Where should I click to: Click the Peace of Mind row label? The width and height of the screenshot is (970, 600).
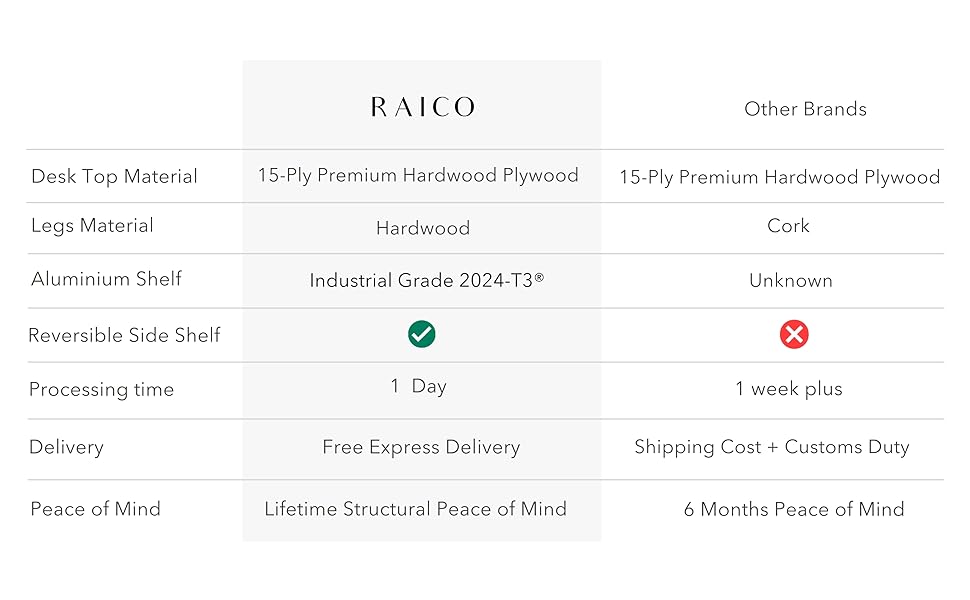(95, 509)
